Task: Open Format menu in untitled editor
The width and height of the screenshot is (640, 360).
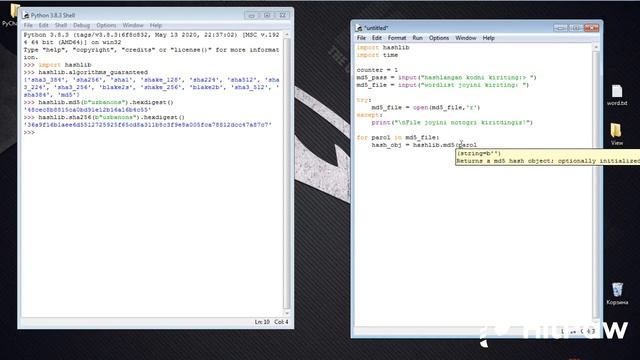Action: click(397, 38)
